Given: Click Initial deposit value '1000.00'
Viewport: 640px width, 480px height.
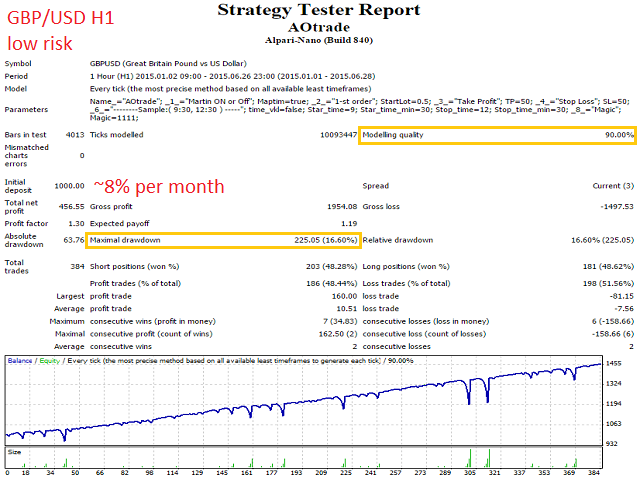Looking at the screenshot, I should 69,186.
